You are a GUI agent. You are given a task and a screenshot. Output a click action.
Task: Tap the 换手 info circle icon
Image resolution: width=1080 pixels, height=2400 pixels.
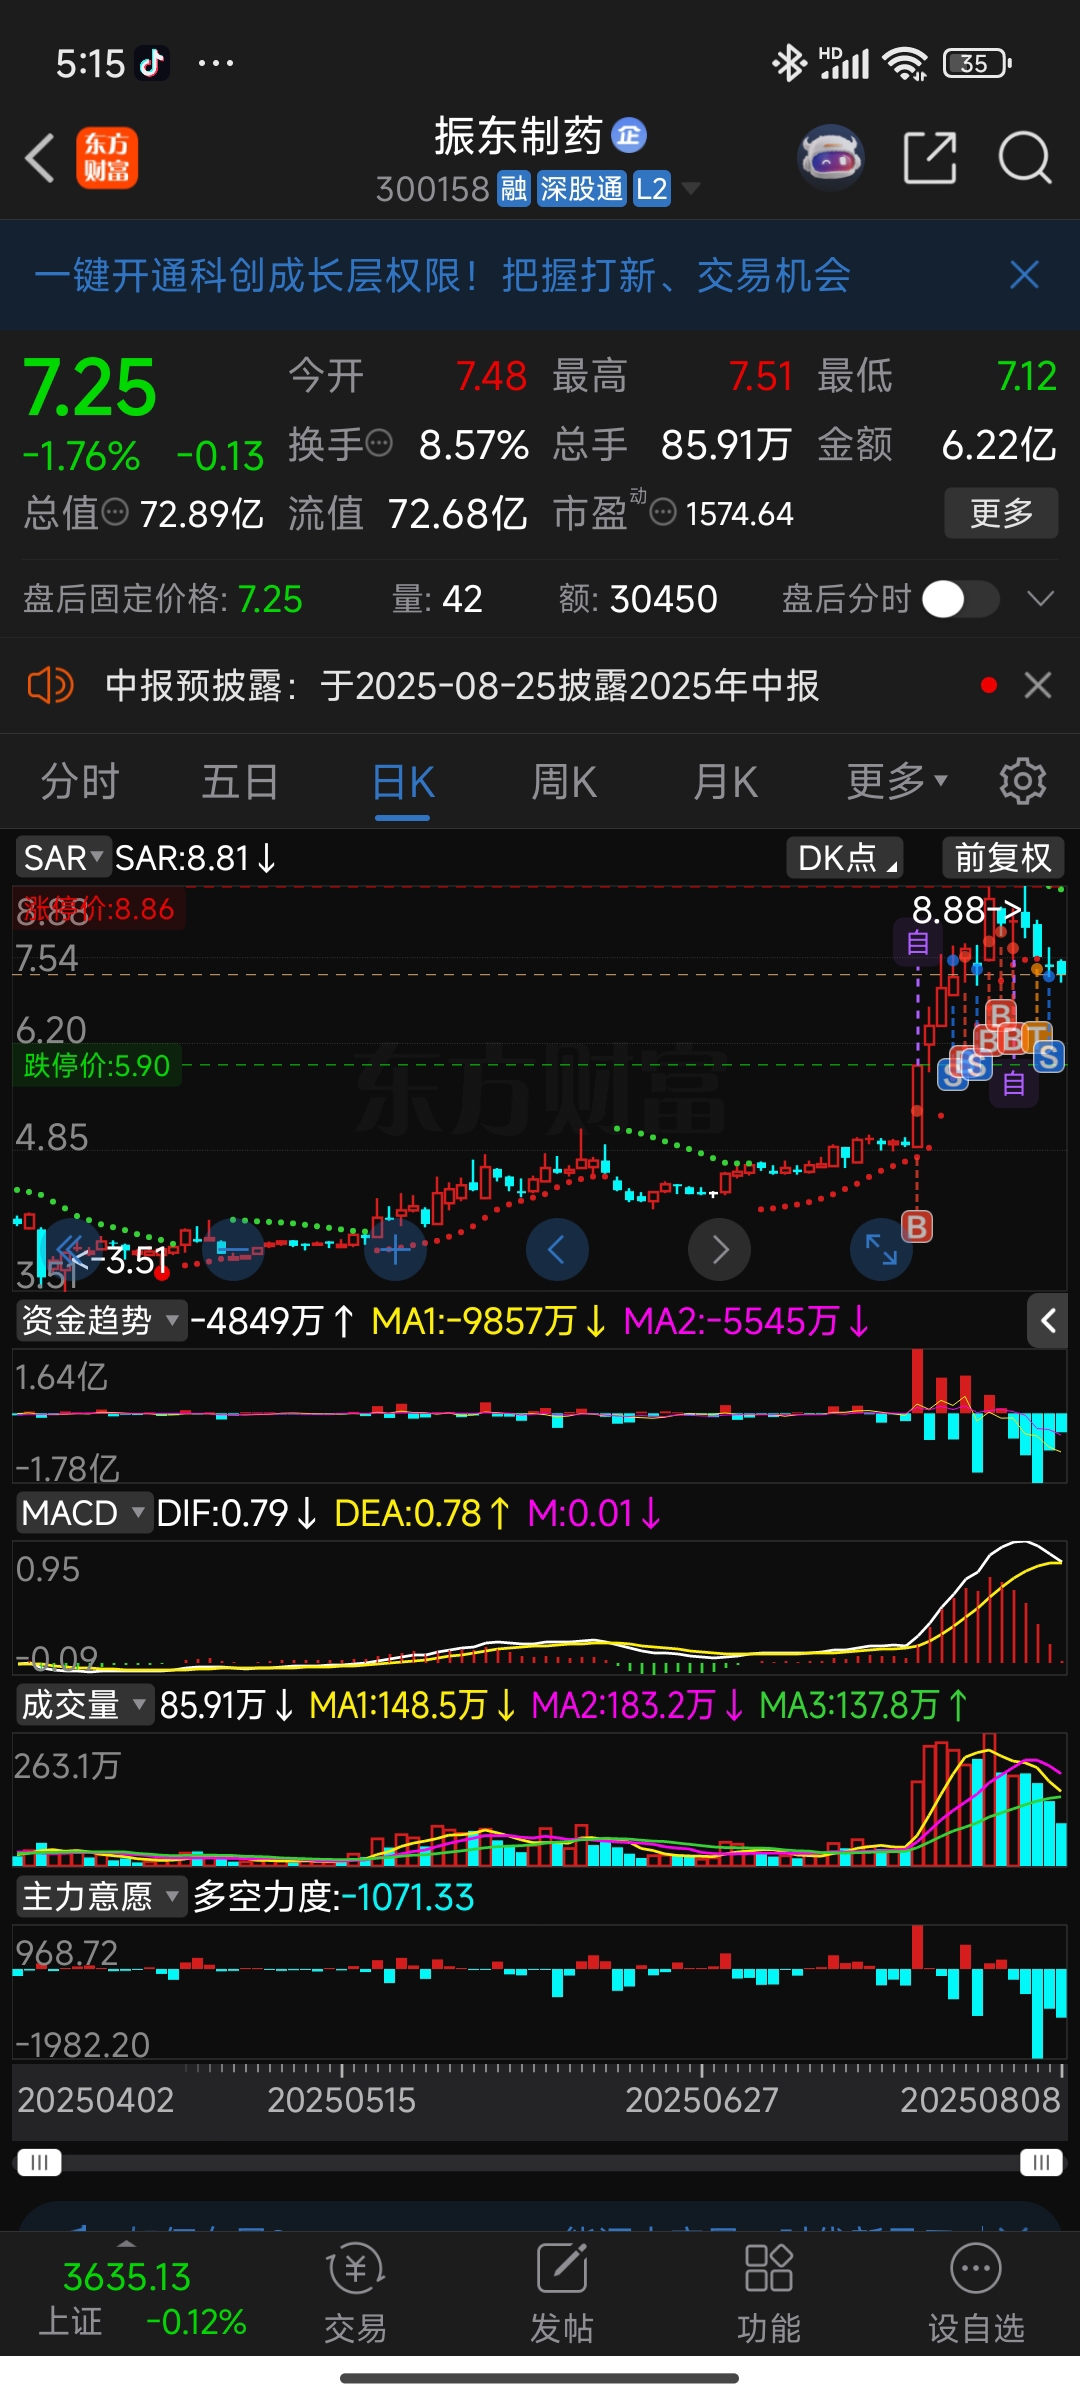(379, 442)
